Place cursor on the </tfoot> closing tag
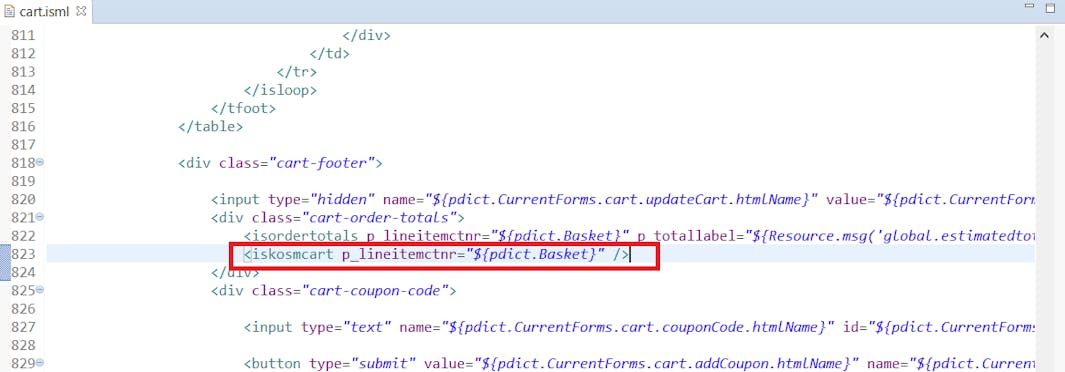The image size is (1065, 372). tap(243, 108)
